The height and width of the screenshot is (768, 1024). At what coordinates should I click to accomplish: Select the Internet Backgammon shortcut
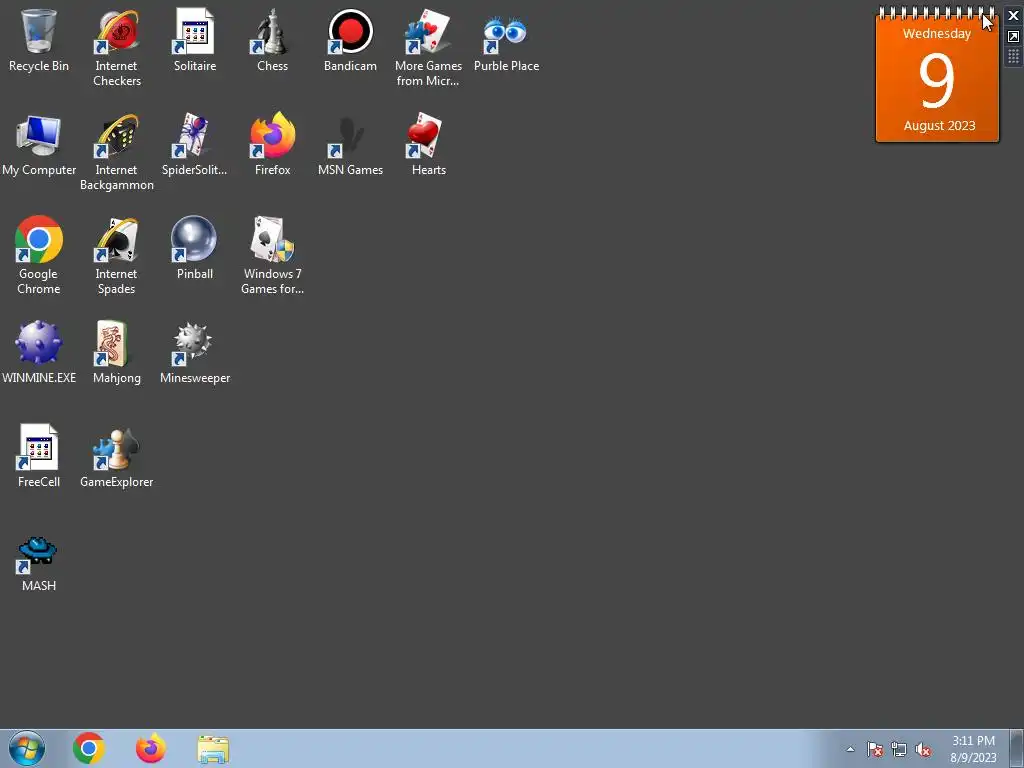(116, 152)
